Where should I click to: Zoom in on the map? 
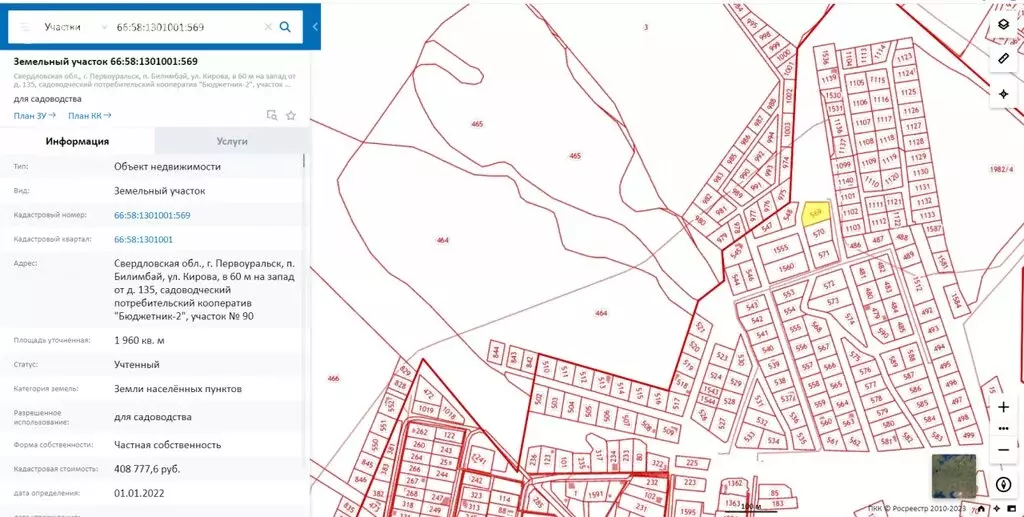click(x=1003, y=407)
